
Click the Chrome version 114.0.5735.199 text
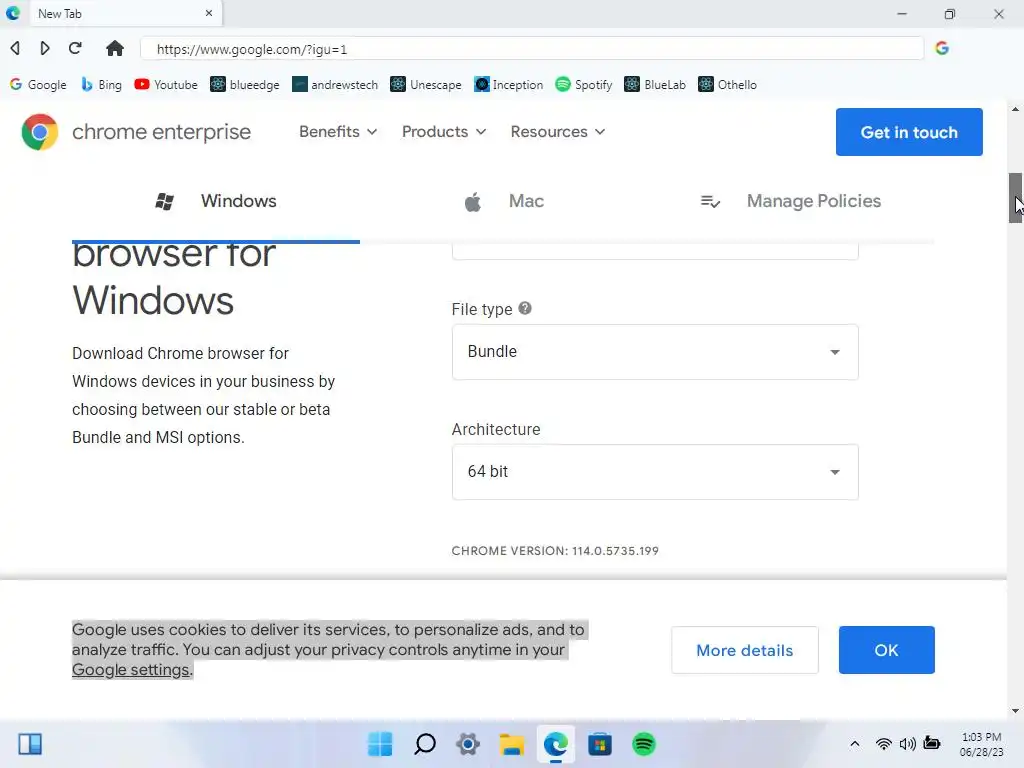coord(555,551)
